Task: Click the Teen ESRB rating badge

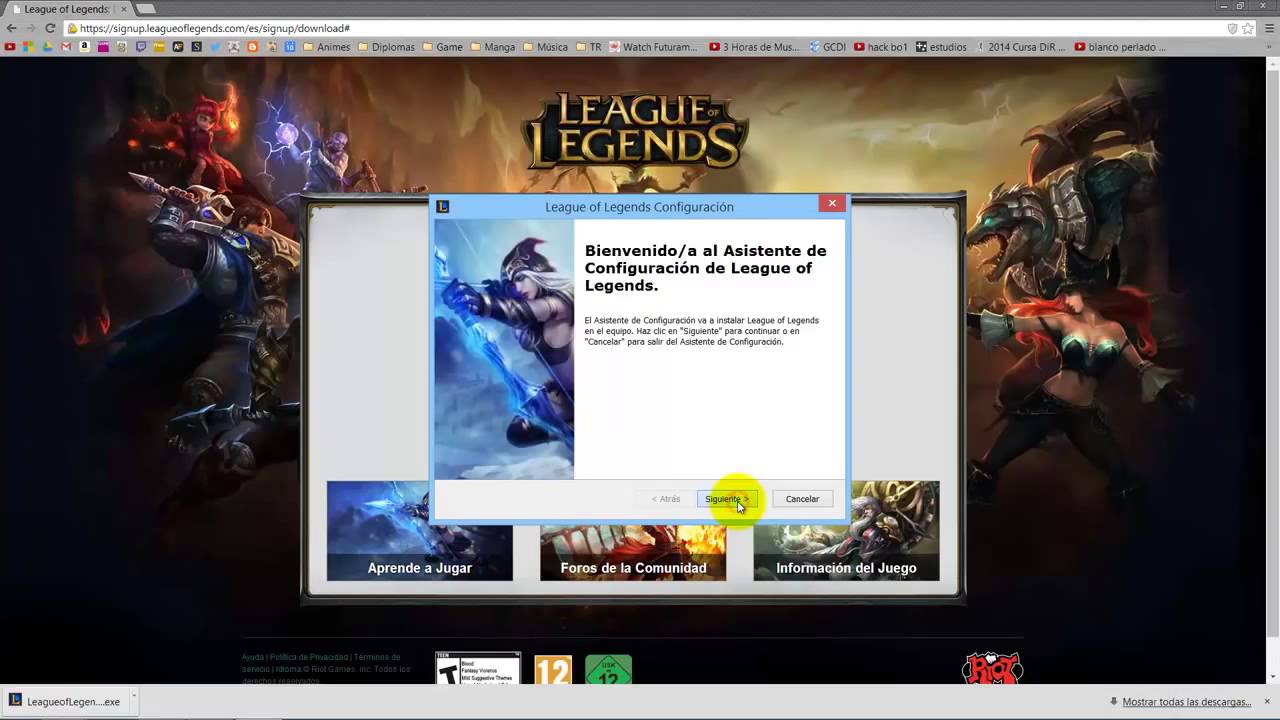Action: pyautogui.click(x=478, y=668)
